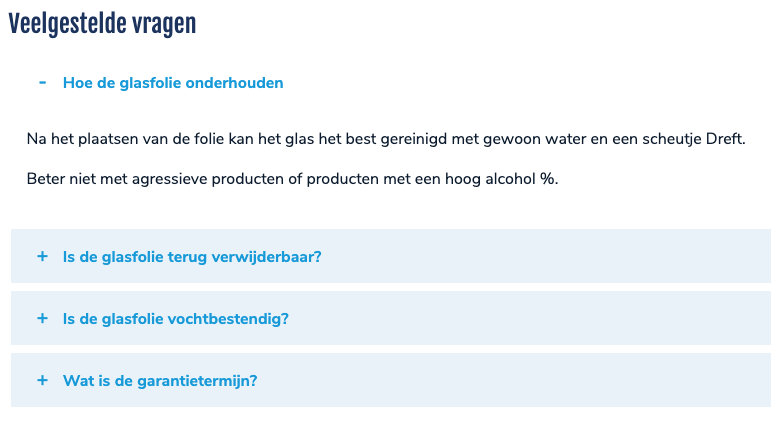Click the plus icon beside 'garantietermijn' question
The width and height of the screenshot is (771, 423).
(42, 380)
